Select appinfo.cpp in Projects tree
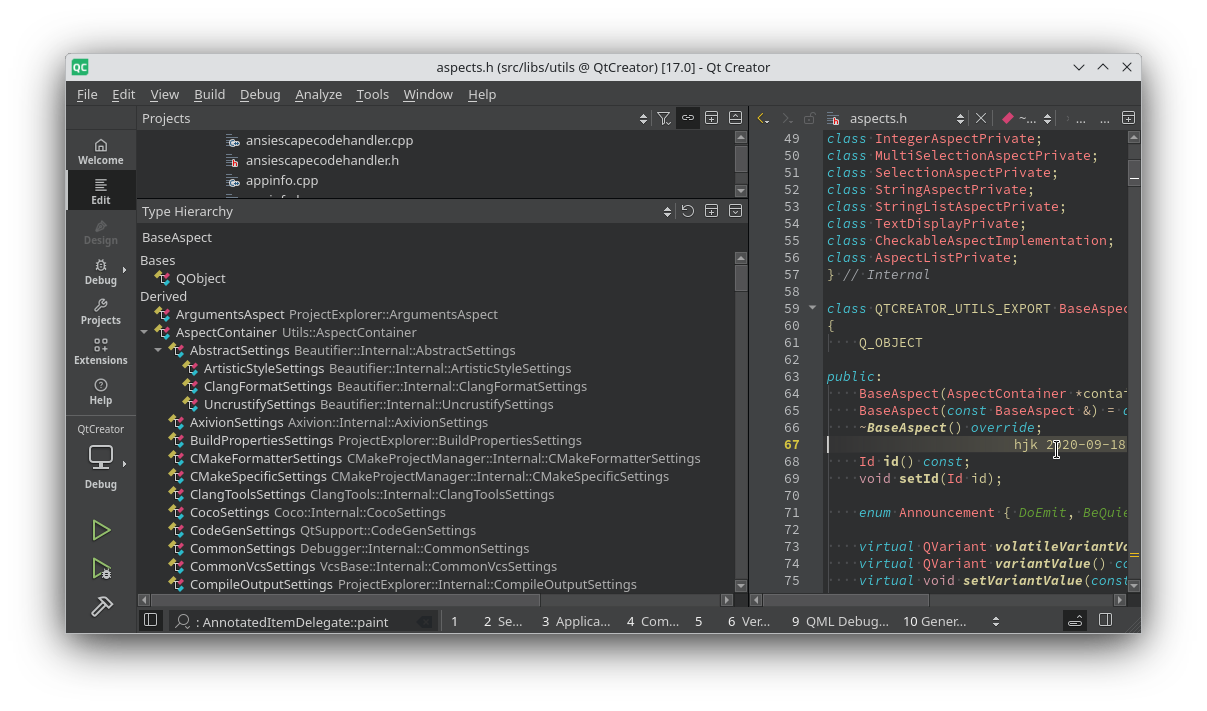Image resolution: width=1207 pixels, height=711 pixels. [282, 181]
